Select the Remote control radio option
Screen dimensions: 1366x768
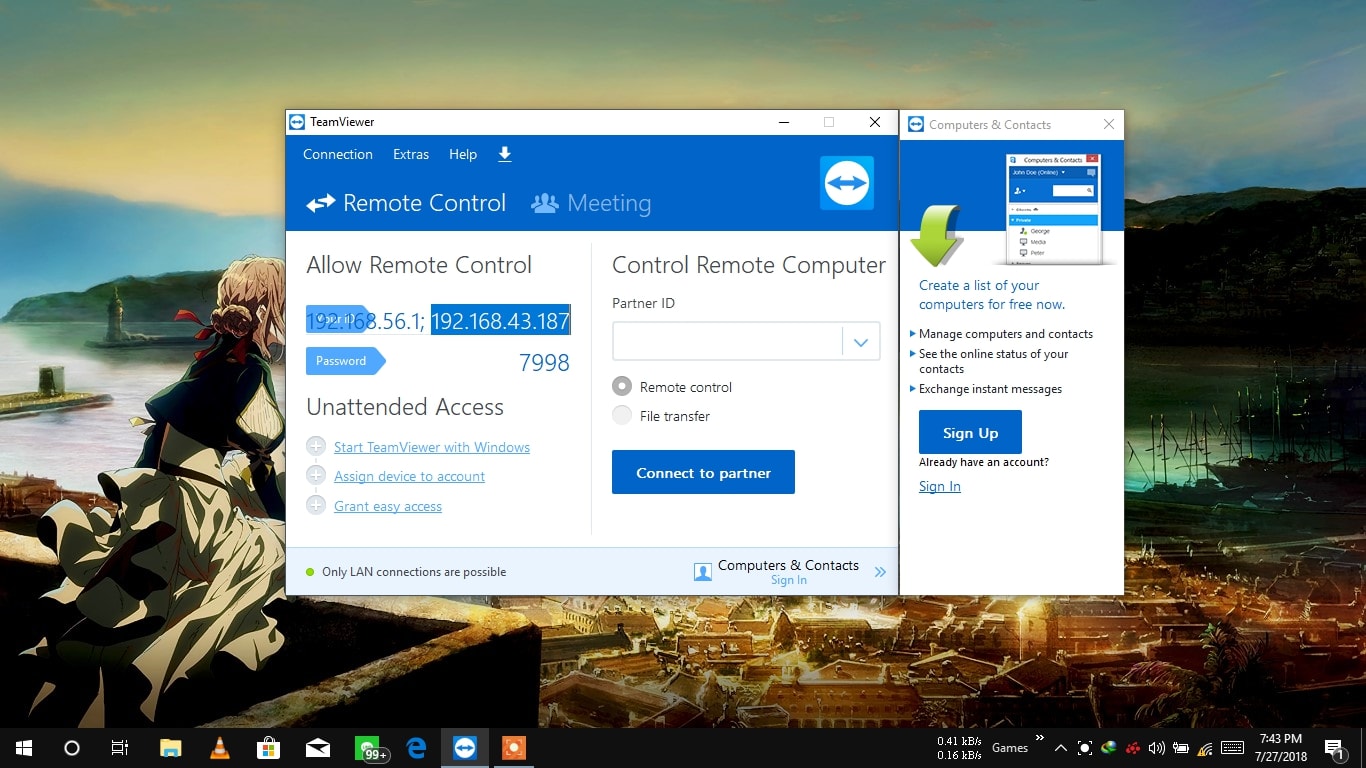click(622, 387)
